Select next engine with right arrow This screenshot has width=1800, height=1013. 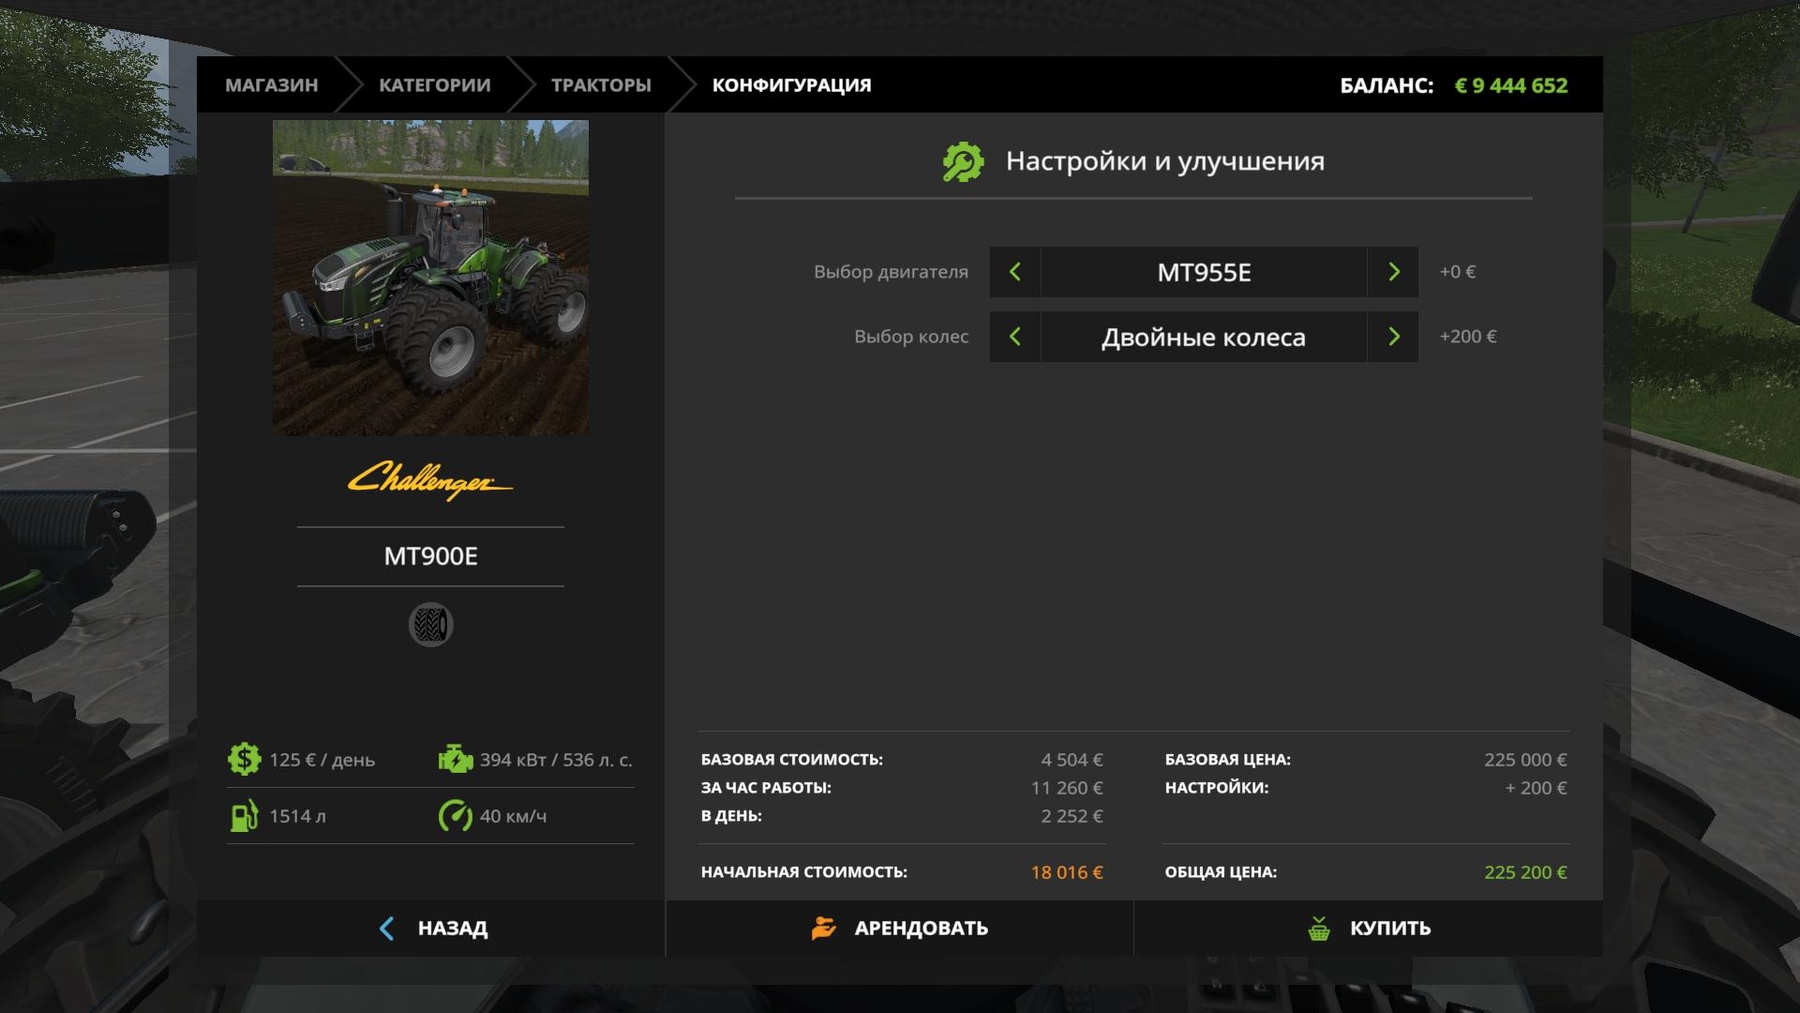point(1393,272)
